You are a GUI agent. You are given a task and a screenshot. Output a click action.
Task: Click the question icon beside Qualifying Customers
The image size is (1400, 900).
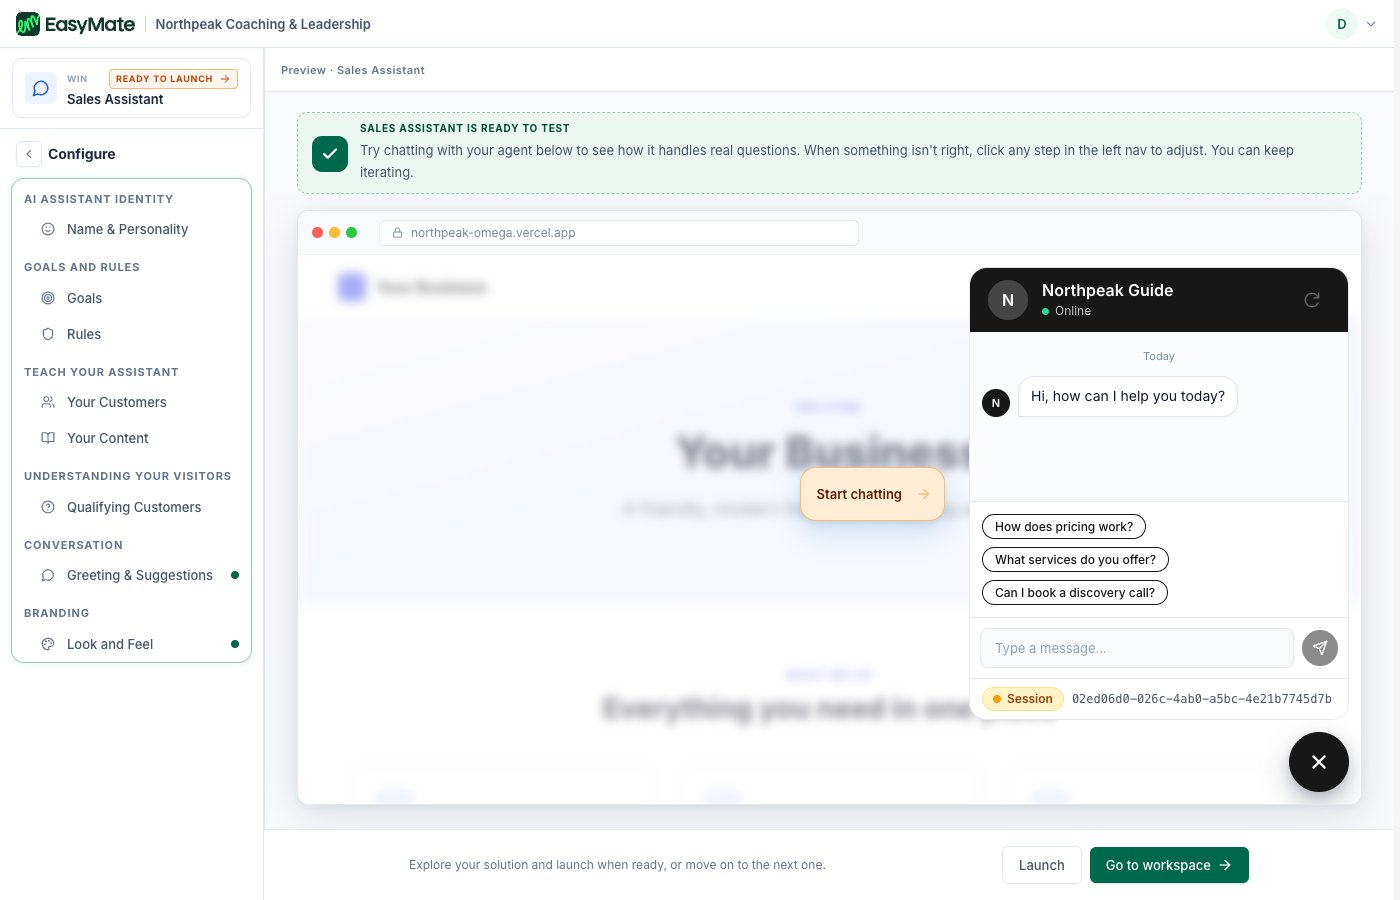tap(48, 507)
